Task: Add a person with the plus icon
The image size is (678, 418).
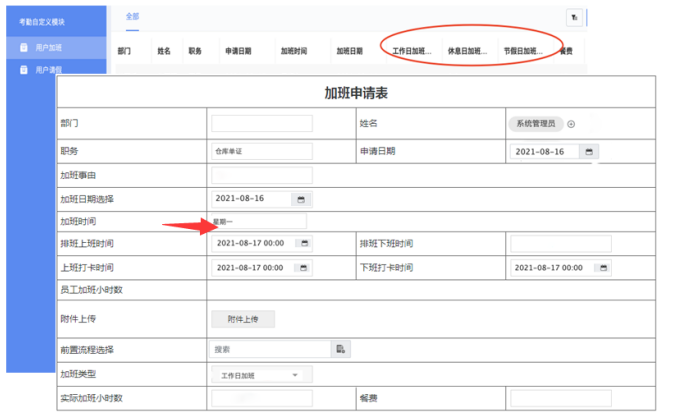Action: 571,124
